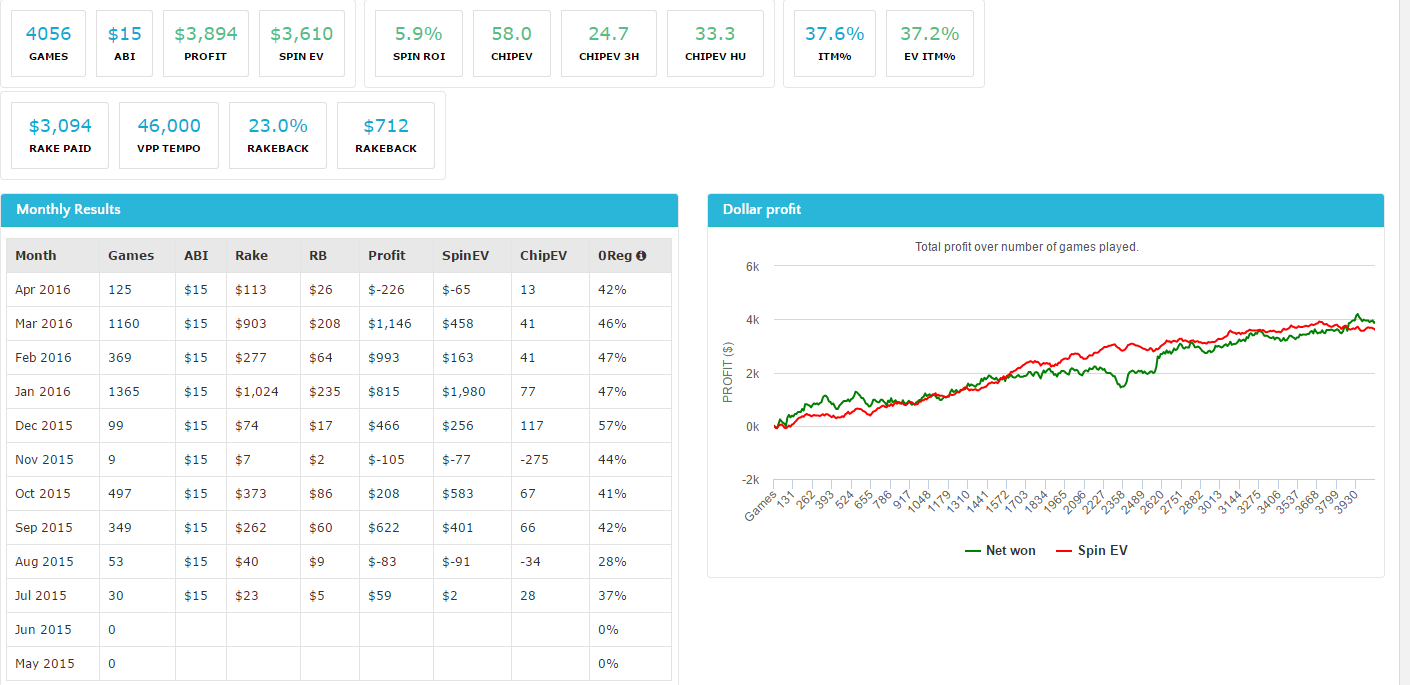The height and width of the screenshot is (685, 1410).
Task: Click the $1,980 SpinEV value
Action: point(464,392)
